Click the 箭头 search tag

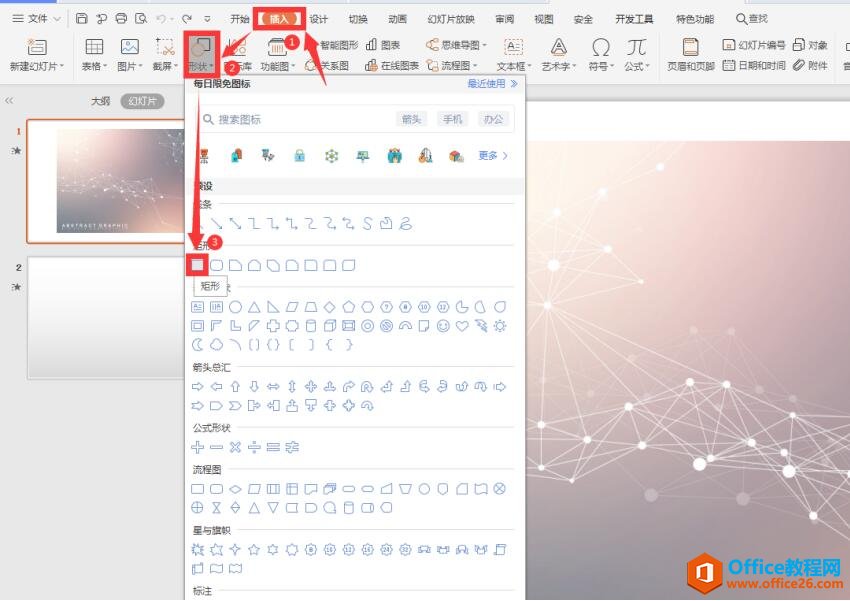click(x=411, y=119)
